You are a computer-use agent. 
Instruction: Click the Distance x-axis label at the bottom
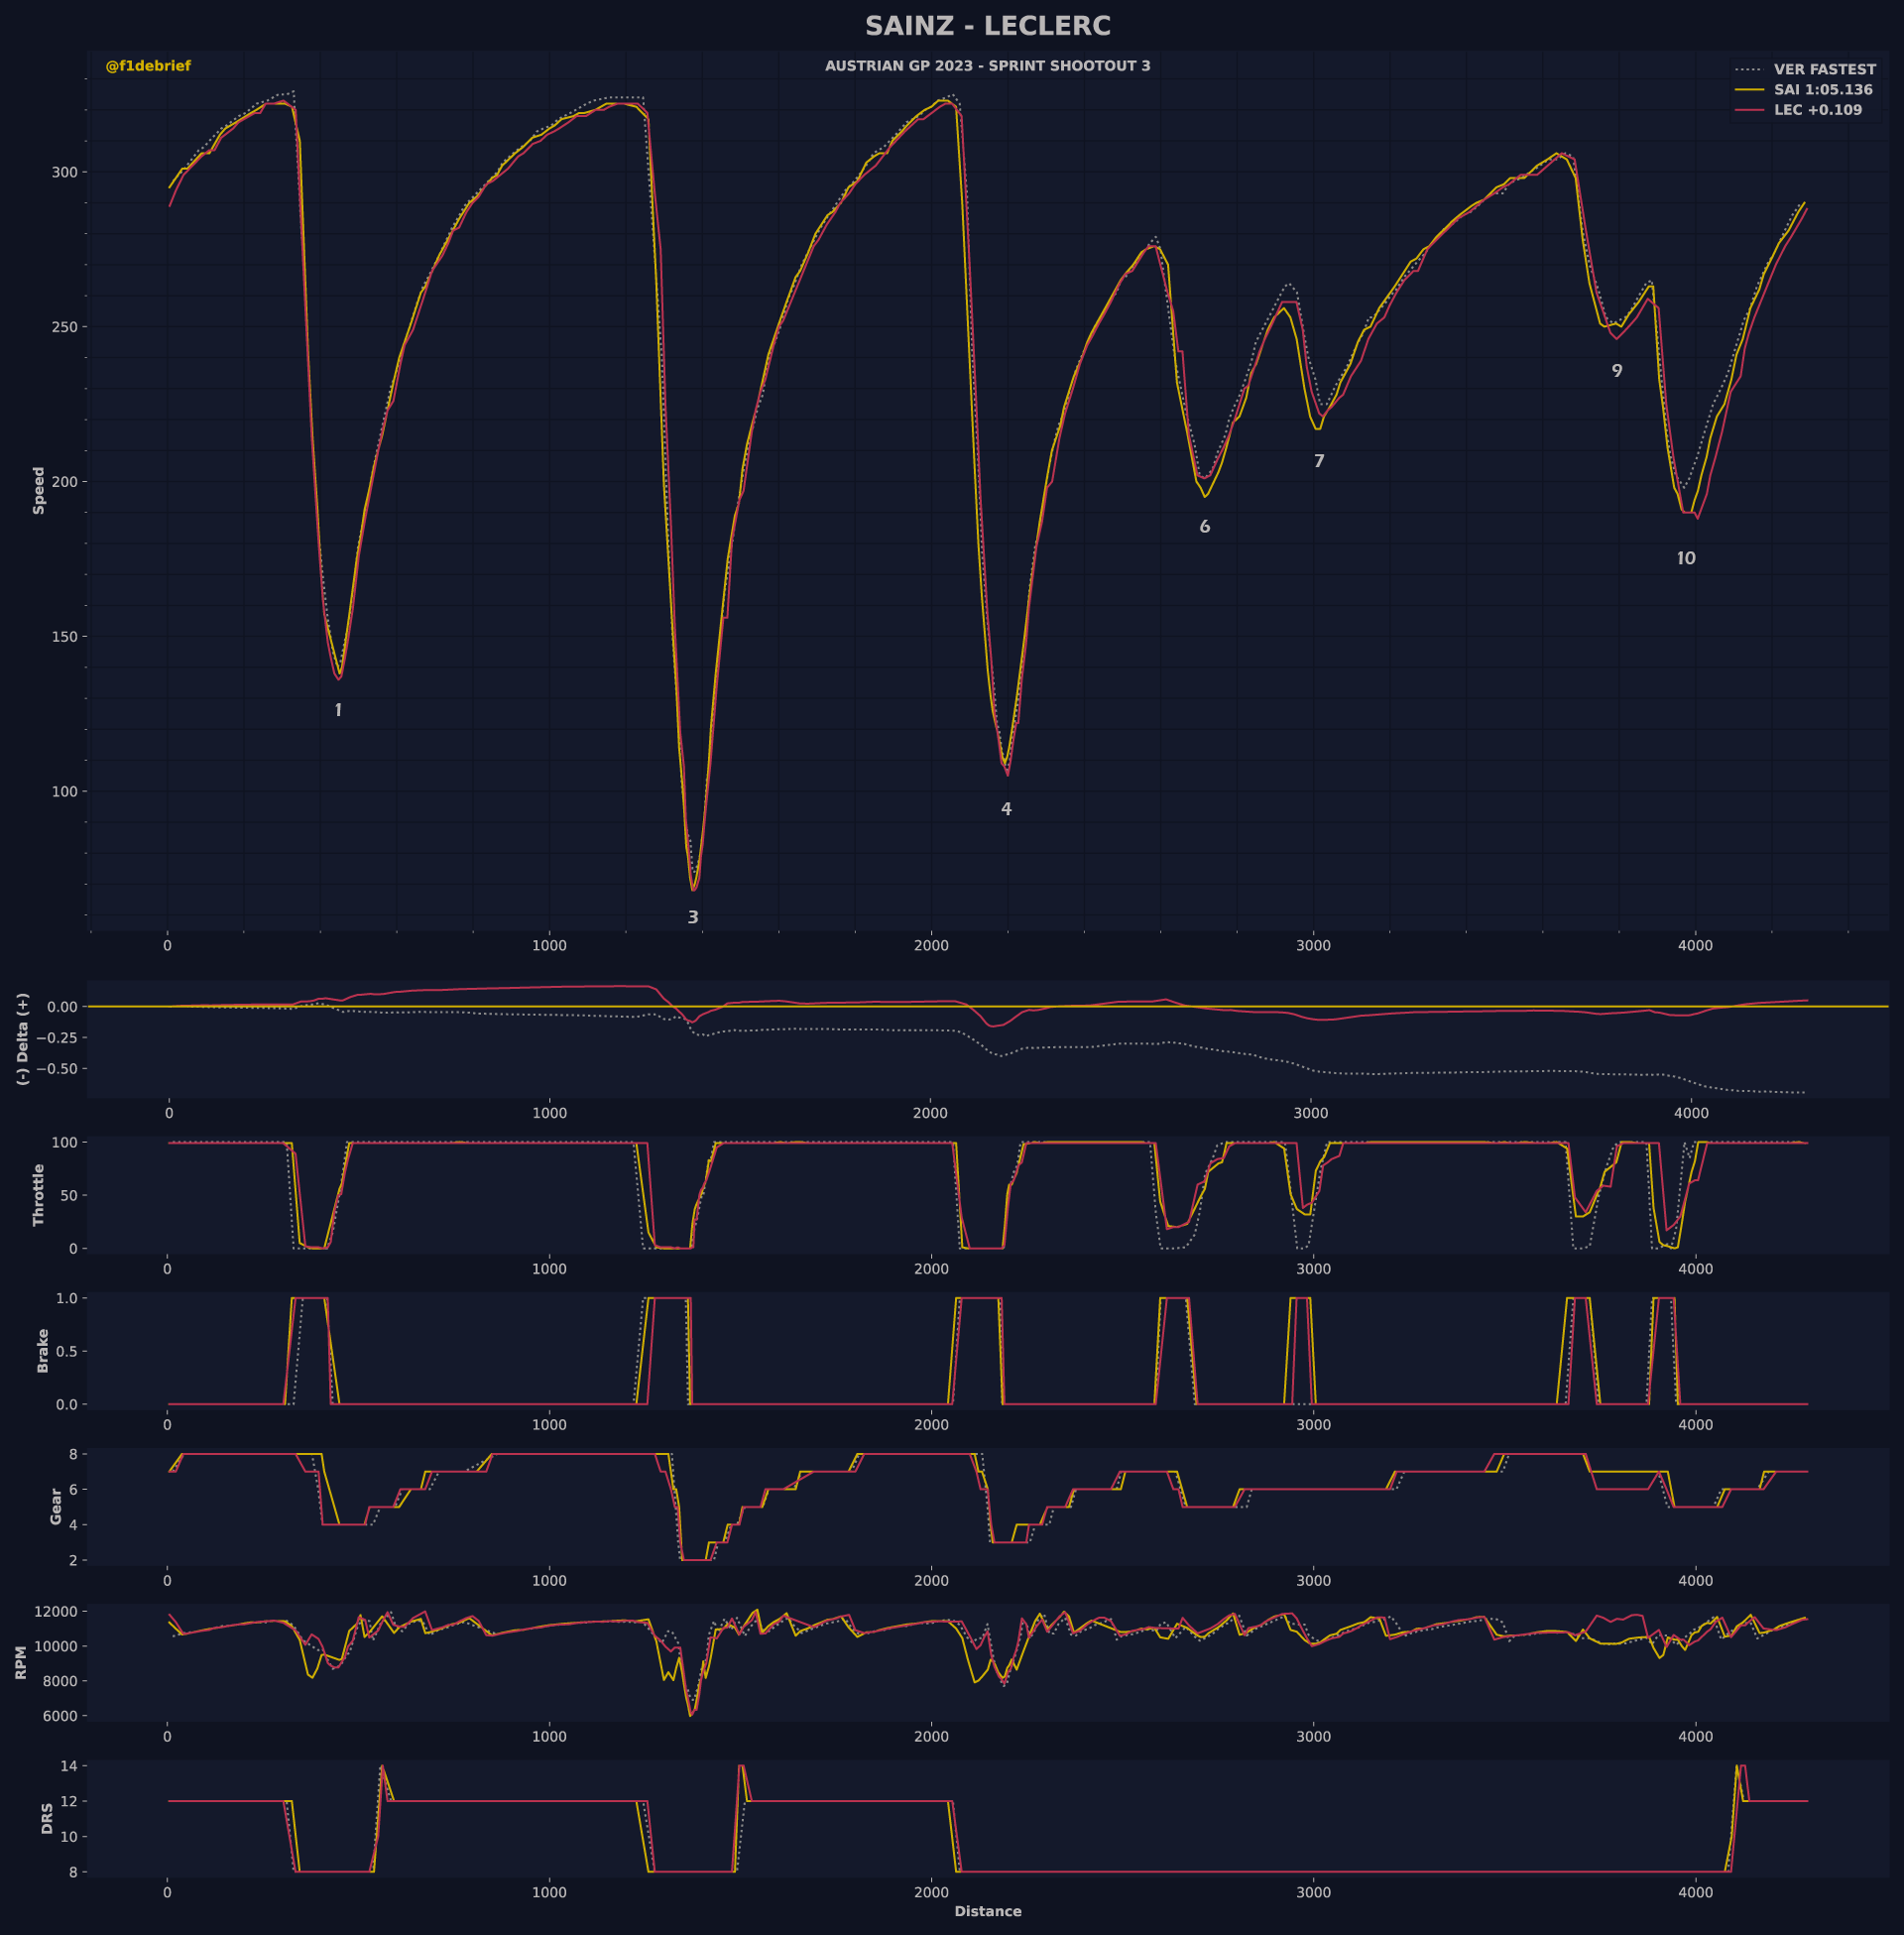point(987,1911)
